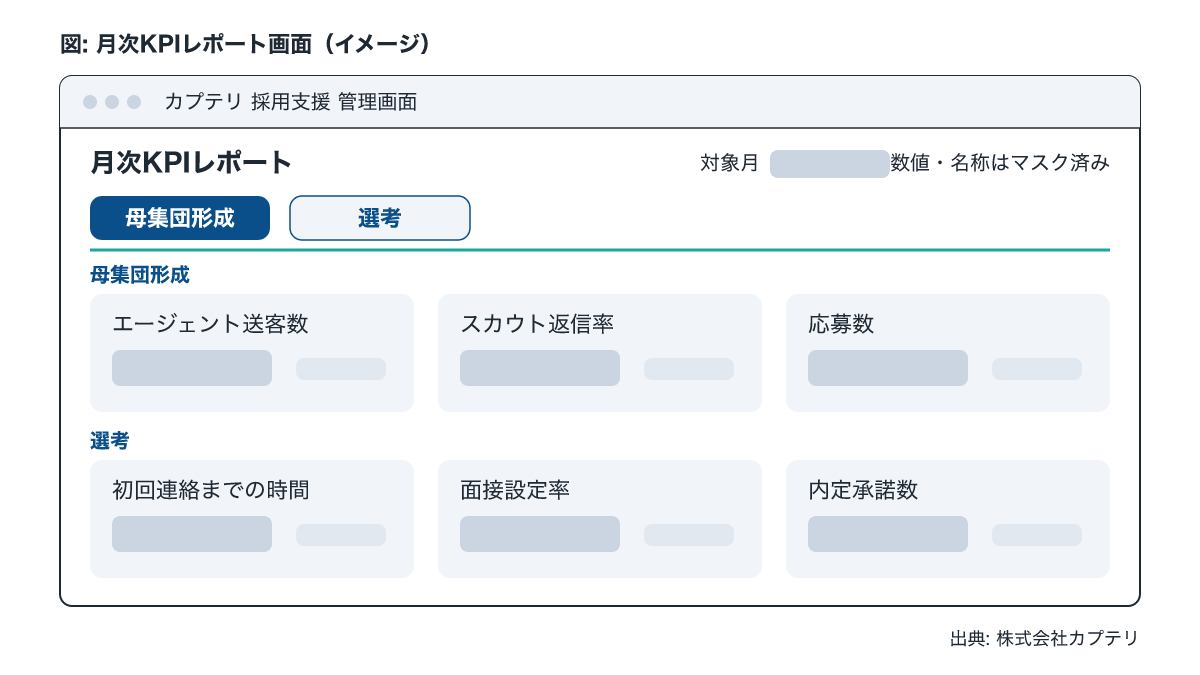The width and height of the screenshot is (1200, 675).
Task: Click the 月次KPIレポート heading
Action: tap(191, 163)
